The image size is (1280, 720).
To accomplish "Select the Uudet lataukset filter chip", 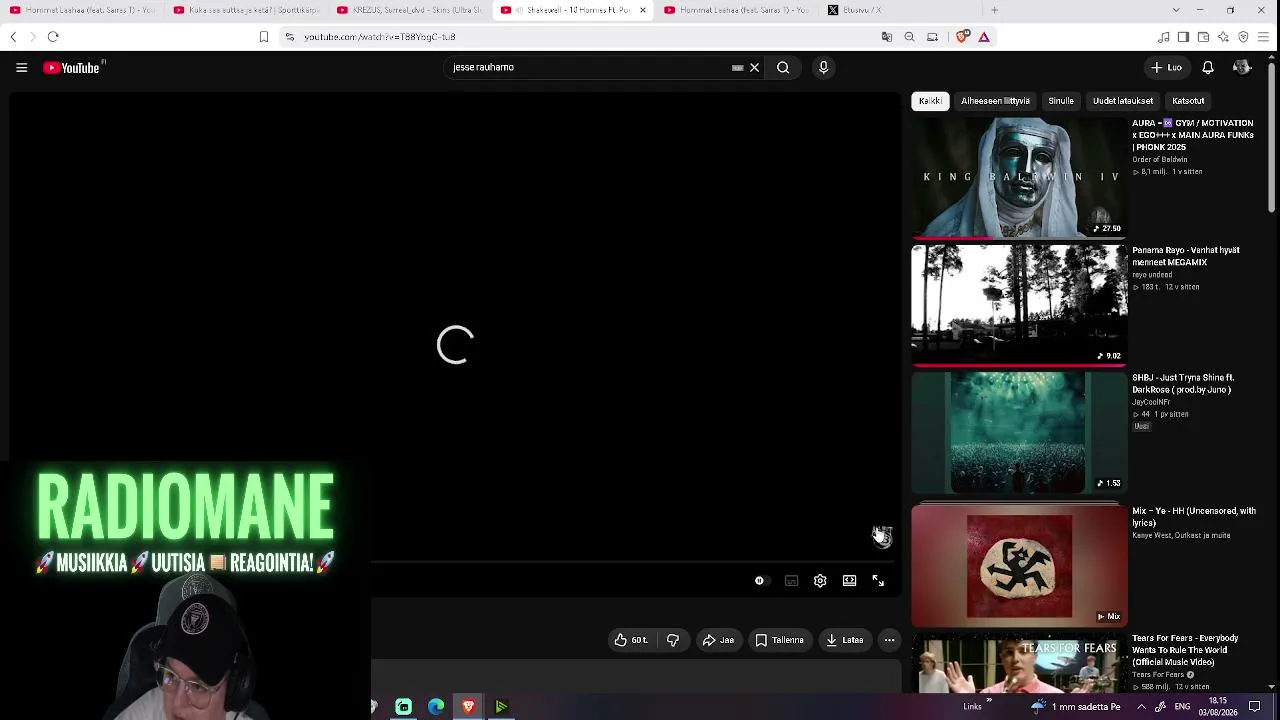I will (1123, 101).
